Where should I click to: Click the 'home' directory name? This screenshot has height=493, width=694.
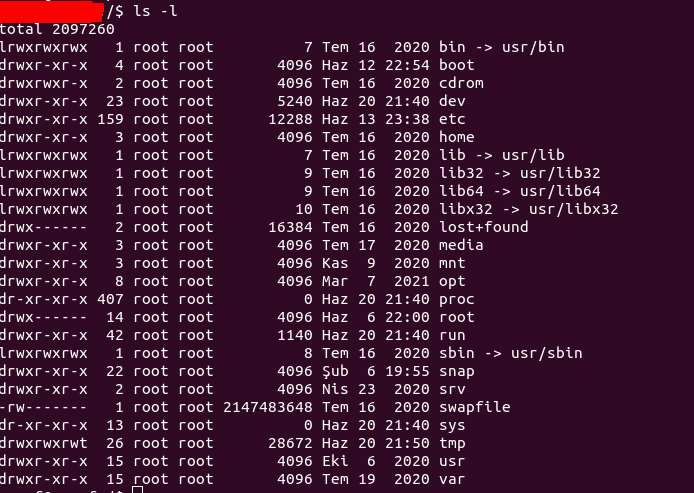pyautogui.click(x=456, y=137)
